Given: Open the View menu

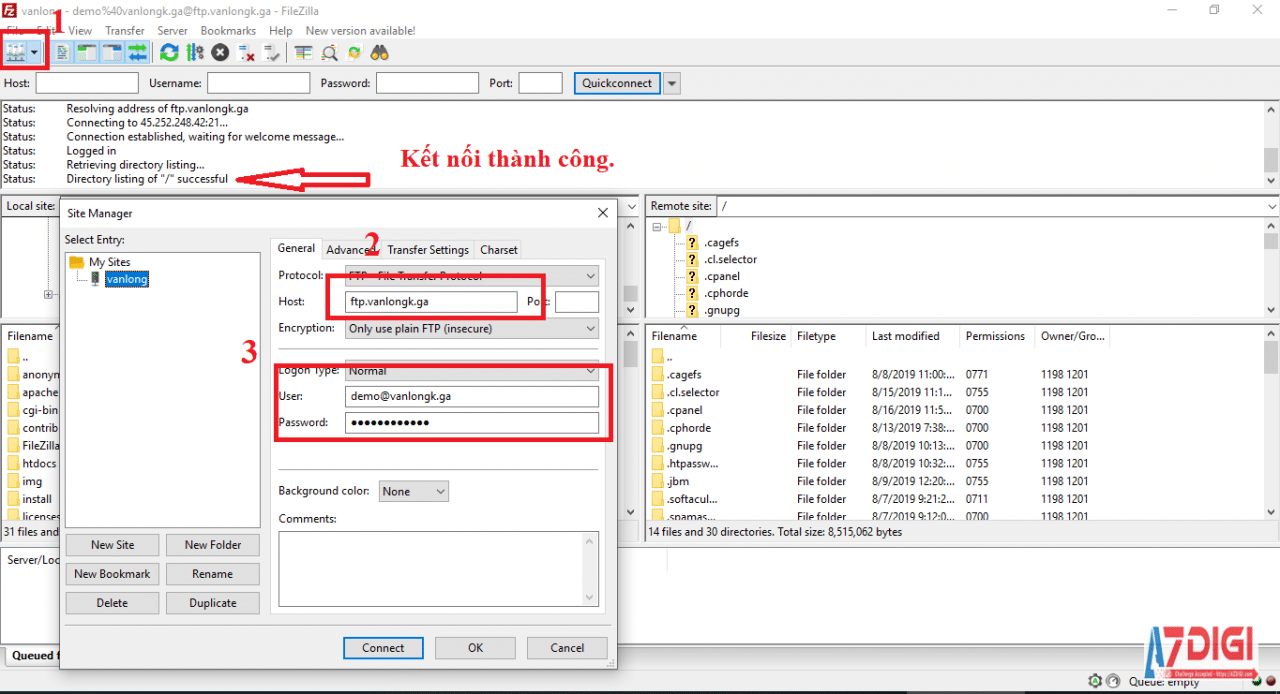Looking at the screenshot, I should point(80,31).
